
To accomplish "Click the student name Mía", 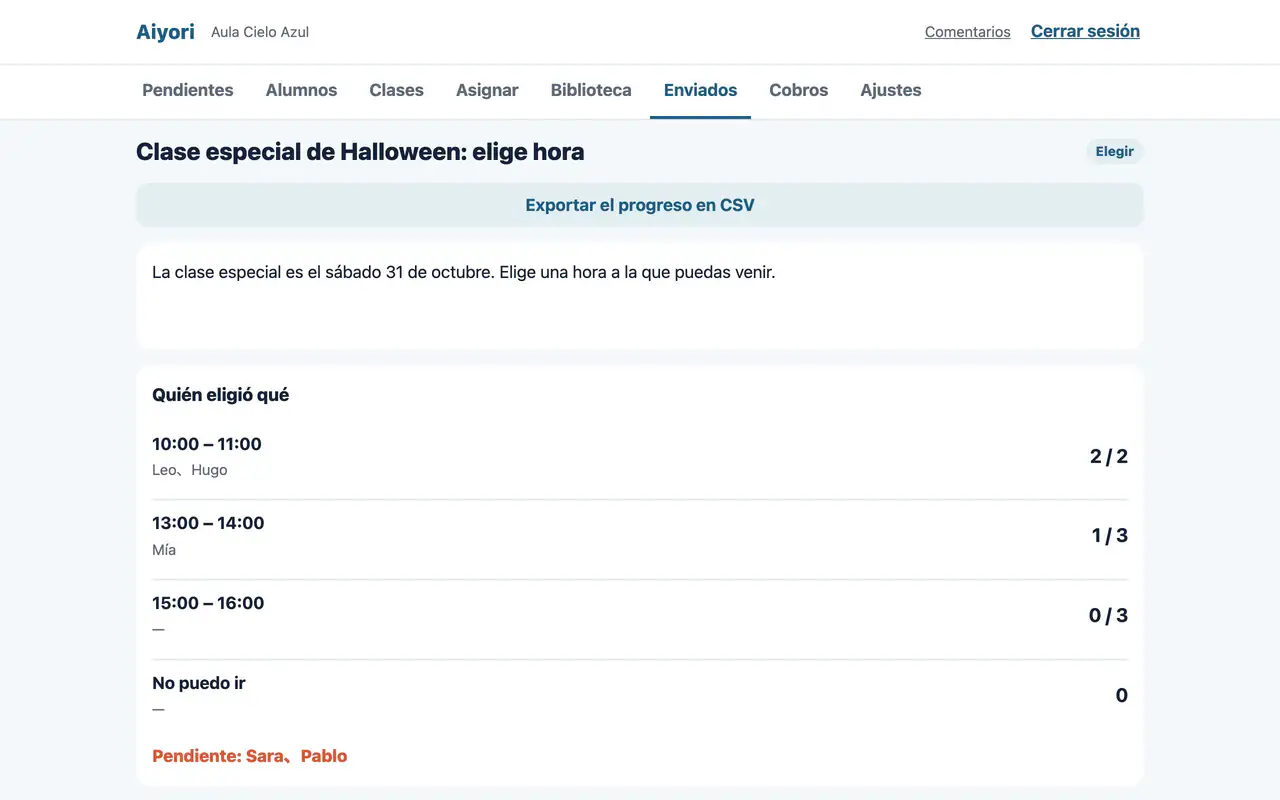I will tap(164, 550).
